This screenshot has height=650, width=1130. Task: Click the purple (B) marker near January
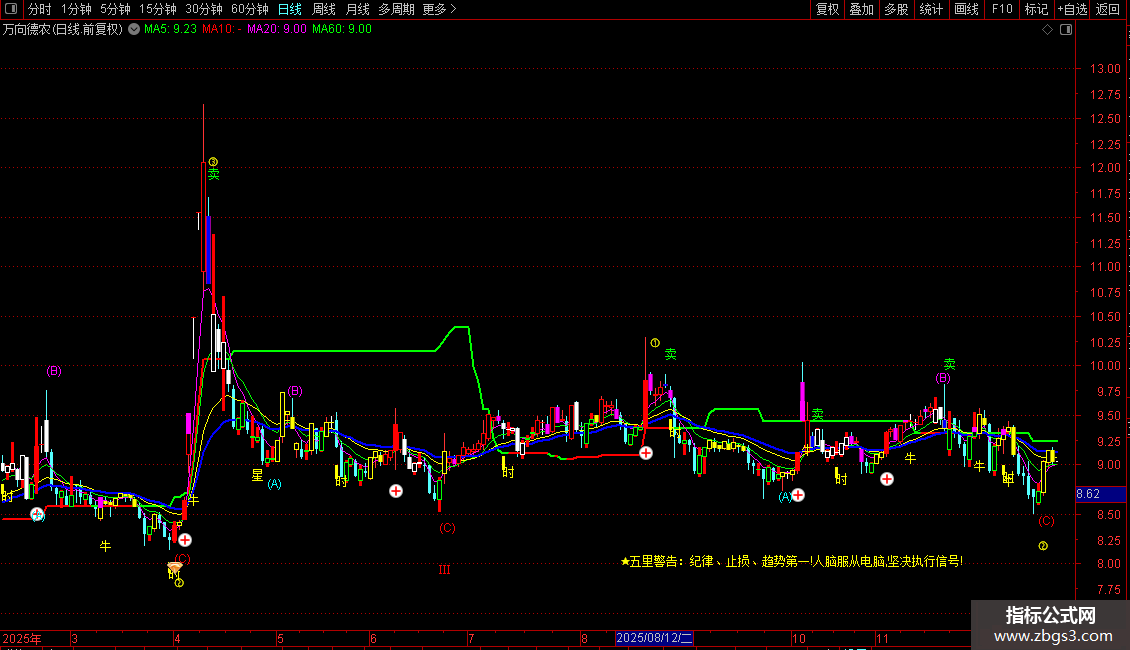[54, 371]
